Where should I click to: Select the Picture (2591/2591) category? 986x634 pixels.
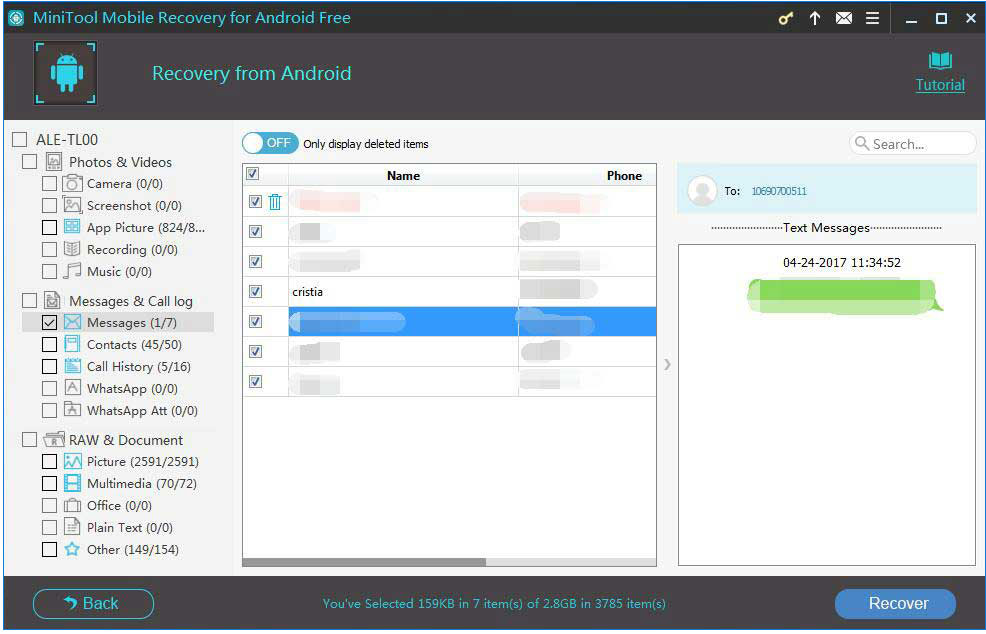(x=142, y=462)
